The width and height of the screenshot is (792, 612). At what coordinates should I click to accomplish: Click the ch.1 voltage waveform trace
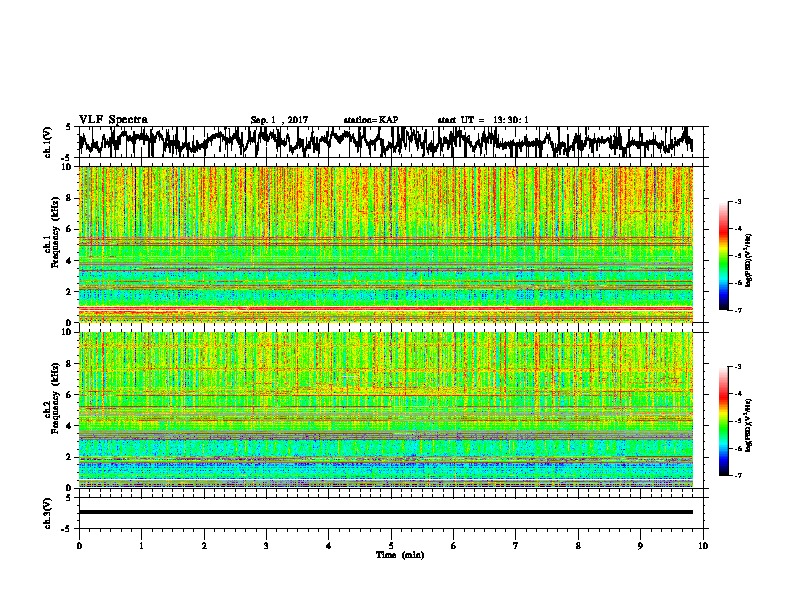click(385, 141)
